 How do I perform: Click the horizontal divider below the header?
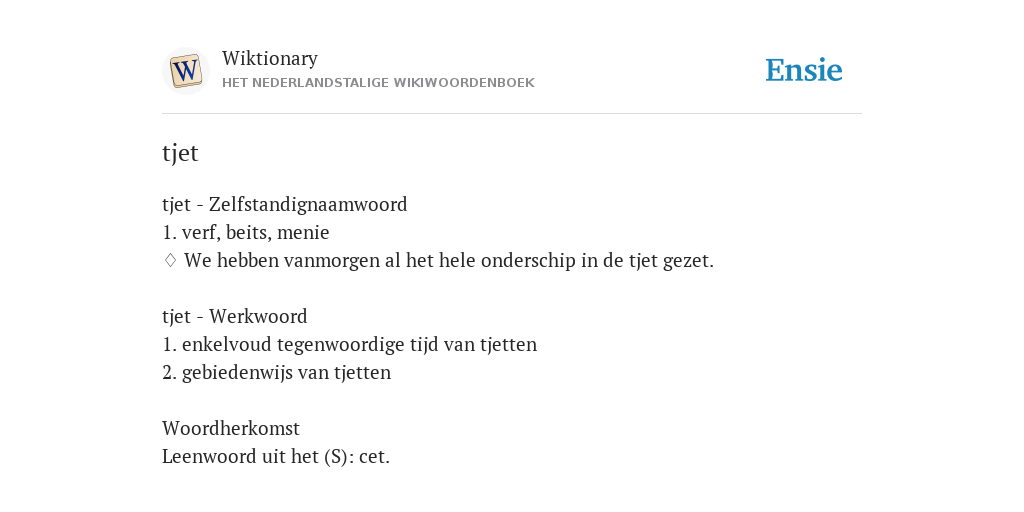coord(512,114)
